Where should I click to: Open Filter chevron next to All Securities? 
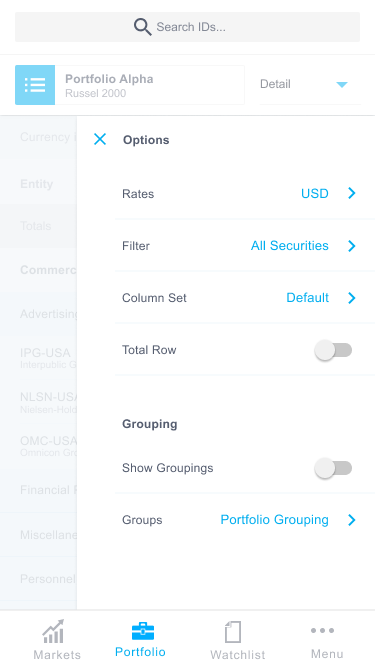[x=352, y=245]
